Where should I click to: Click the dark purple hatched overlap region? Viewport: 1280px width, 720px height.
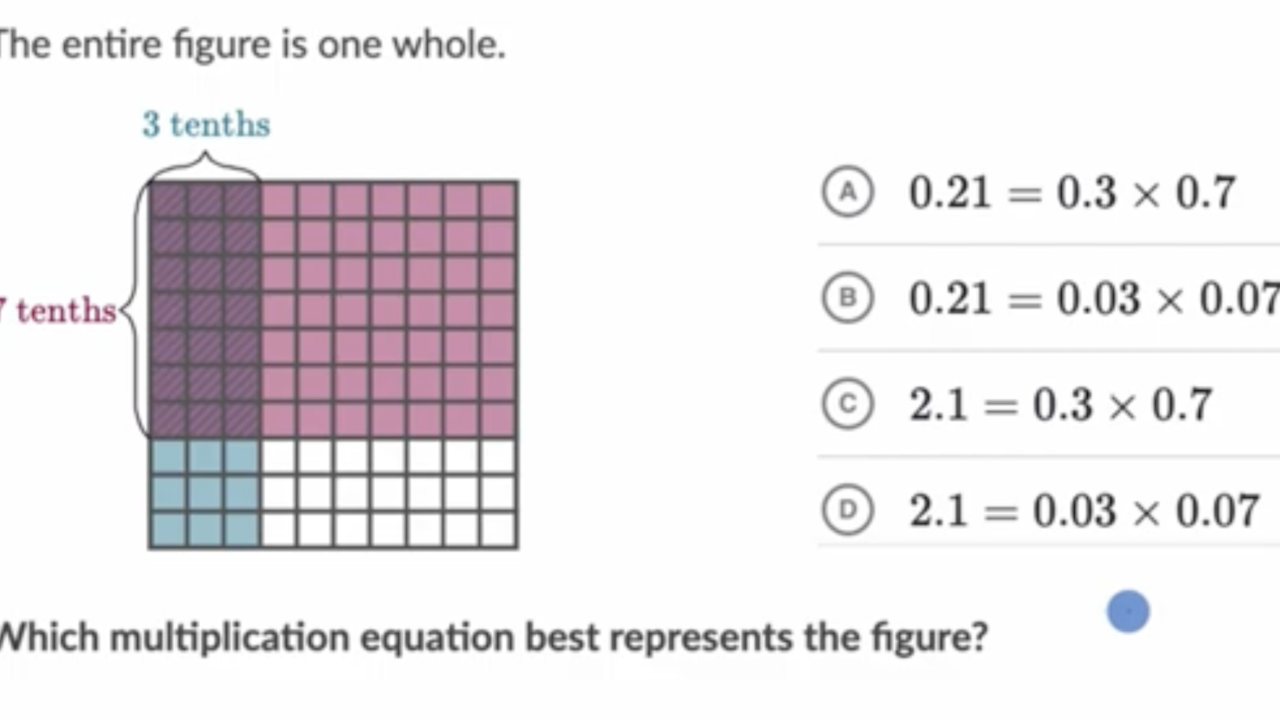click(x=205, y=310)
